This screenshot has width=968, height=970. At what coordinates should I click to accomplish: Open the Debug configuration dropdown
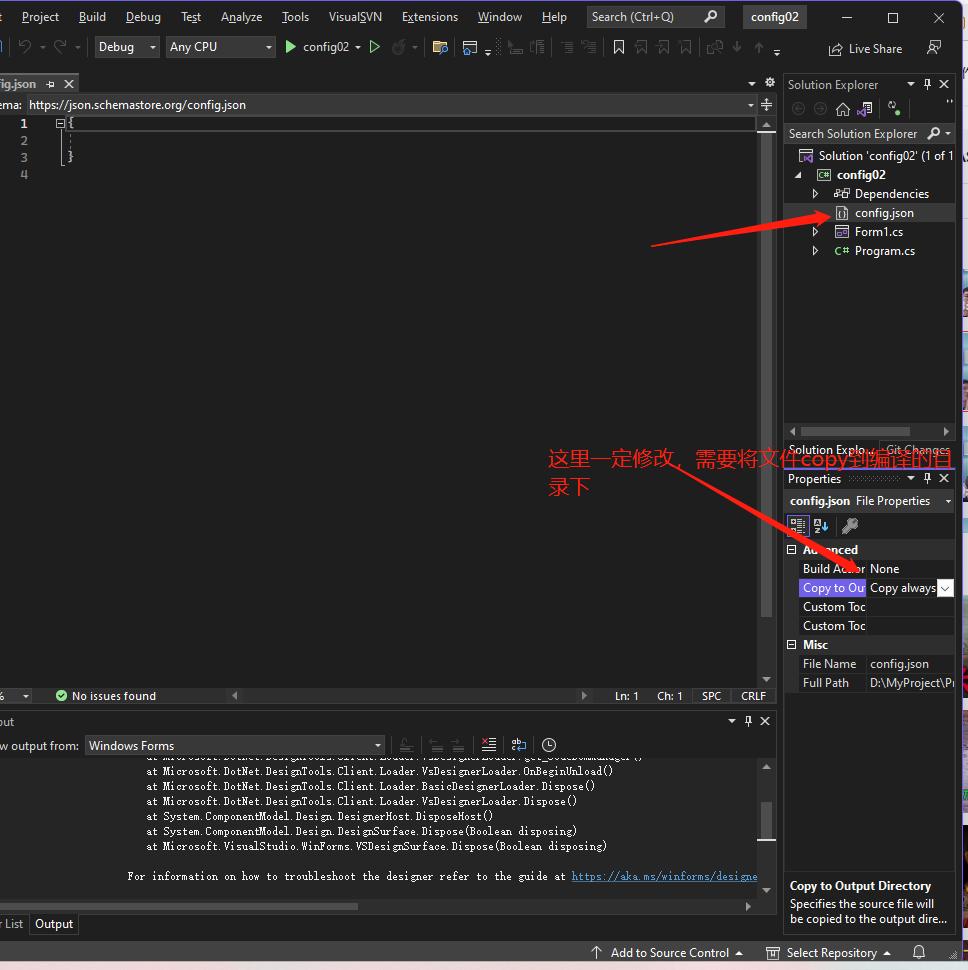[127, 47]
